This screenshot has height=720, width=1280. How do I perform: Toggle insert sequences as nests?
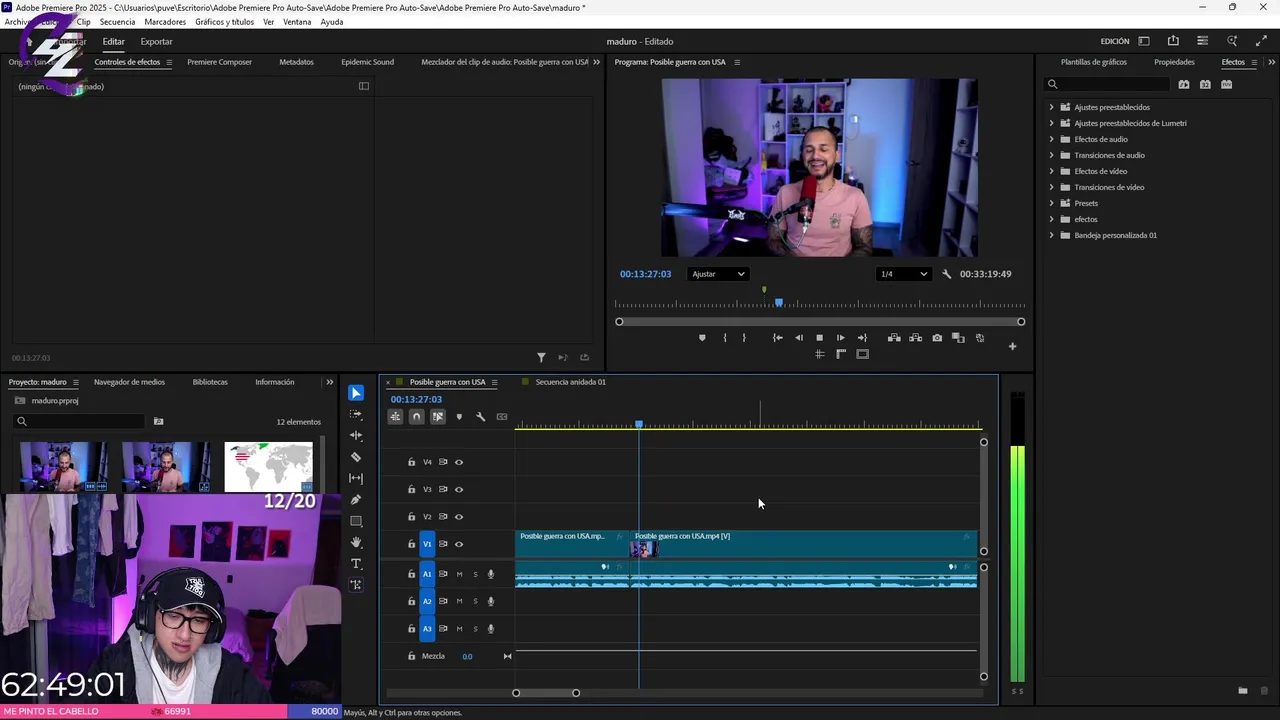[x=395, y=417]
